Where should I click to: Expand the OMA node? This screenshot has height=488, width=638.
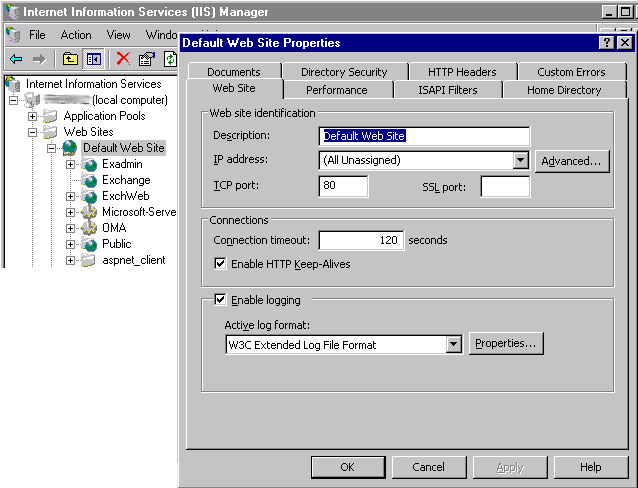click(x=70, y=228)
